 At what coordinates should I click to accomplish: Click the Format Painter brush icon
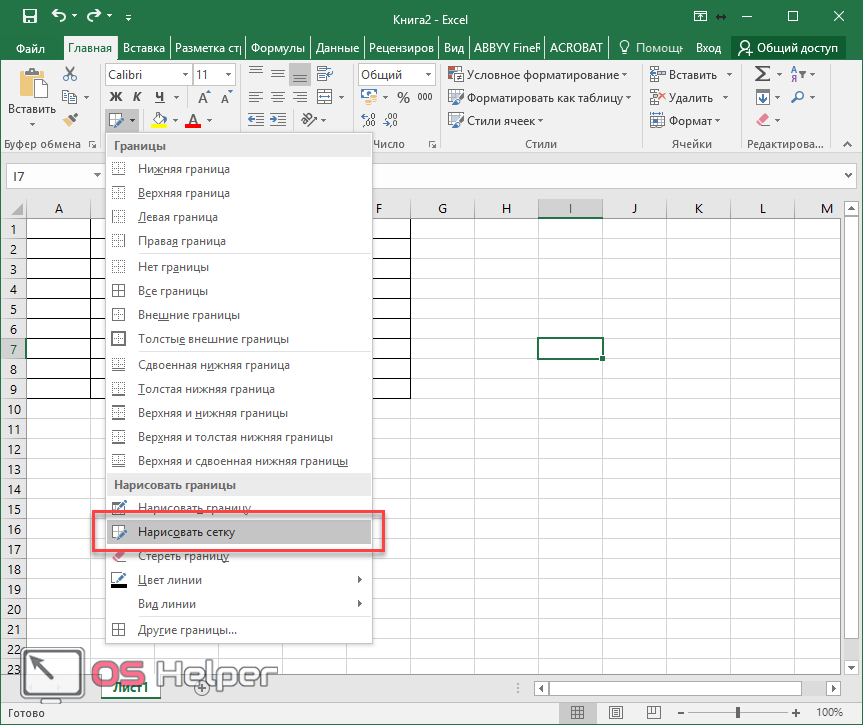click(x=70, y=120)
